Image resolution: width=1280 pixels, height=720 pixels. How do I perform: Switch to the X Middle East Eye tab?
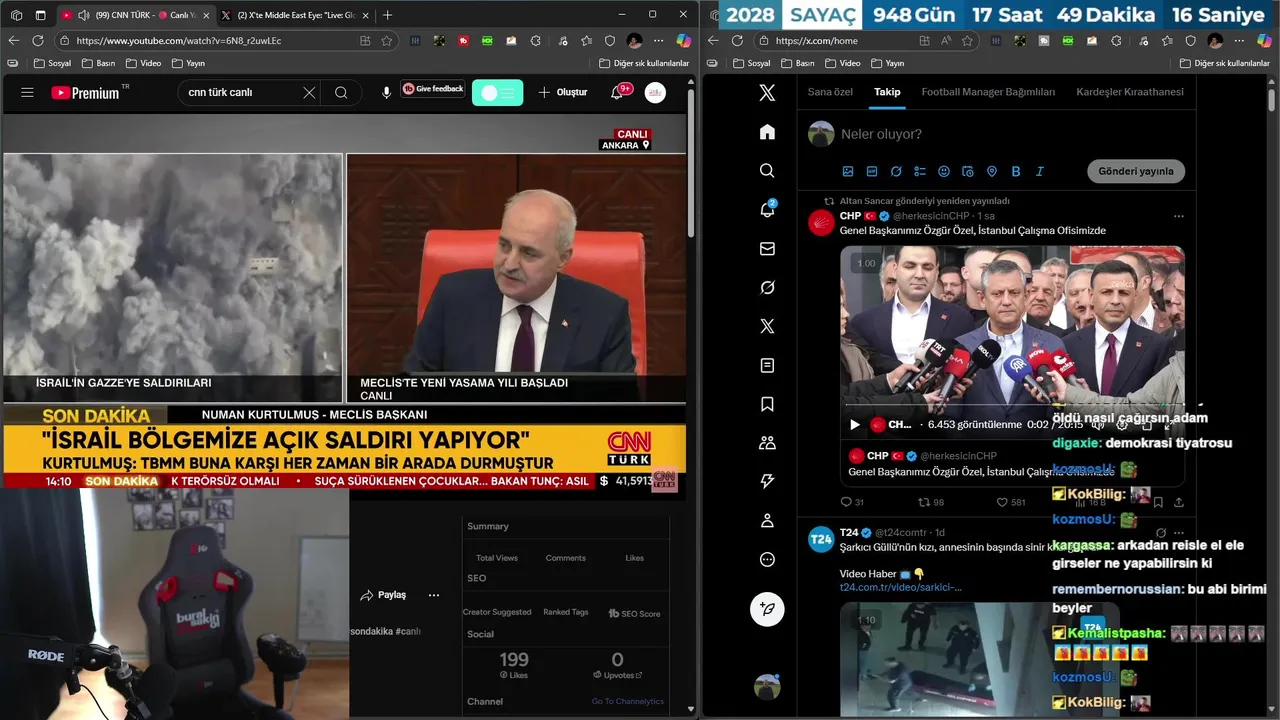pyautogui.click(x=296, y=15)
